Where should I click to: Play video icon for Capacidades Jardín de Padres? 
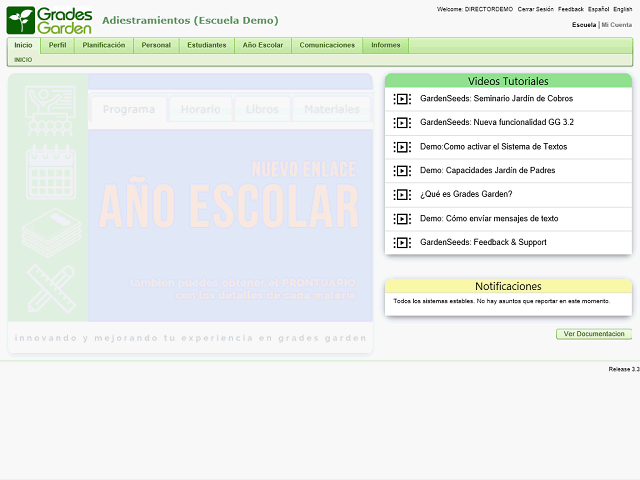[402, 171]
